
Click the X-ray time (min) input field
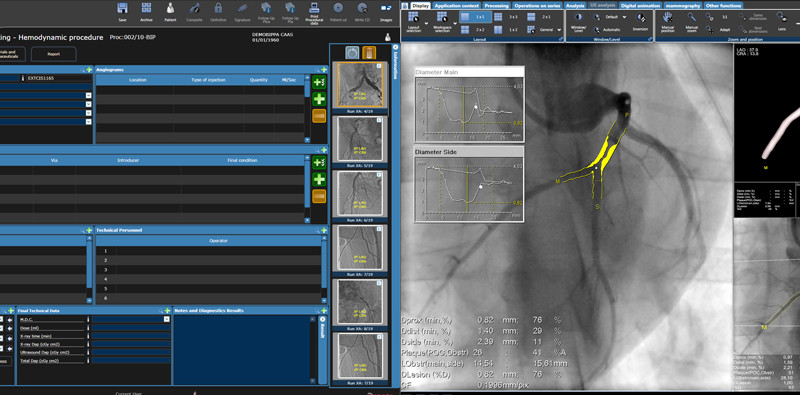tap(131, 336)
